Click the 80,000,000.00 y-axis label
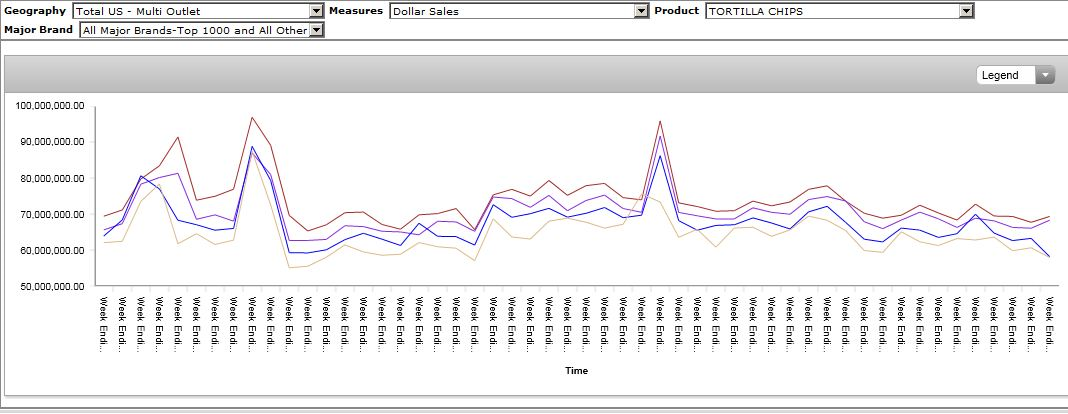Image resolution: width=1068 pixels, height=414 pixels. click(51, 178)
